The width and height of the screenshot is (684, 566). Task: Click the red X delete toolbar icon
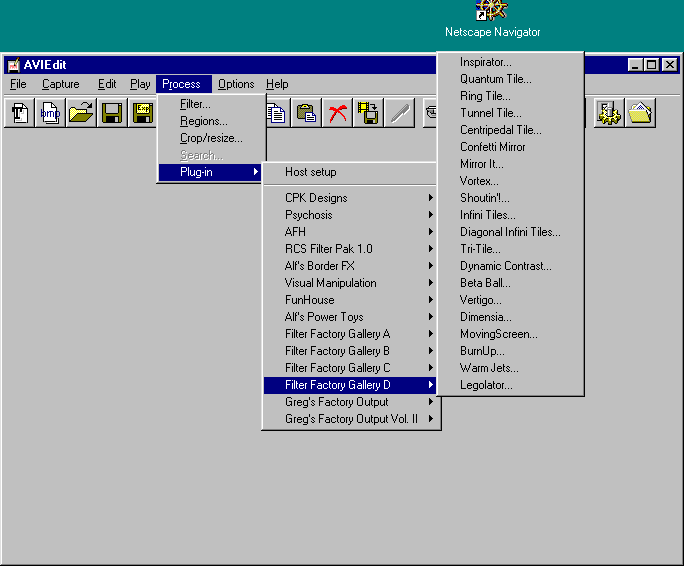[x=337, y=113]
